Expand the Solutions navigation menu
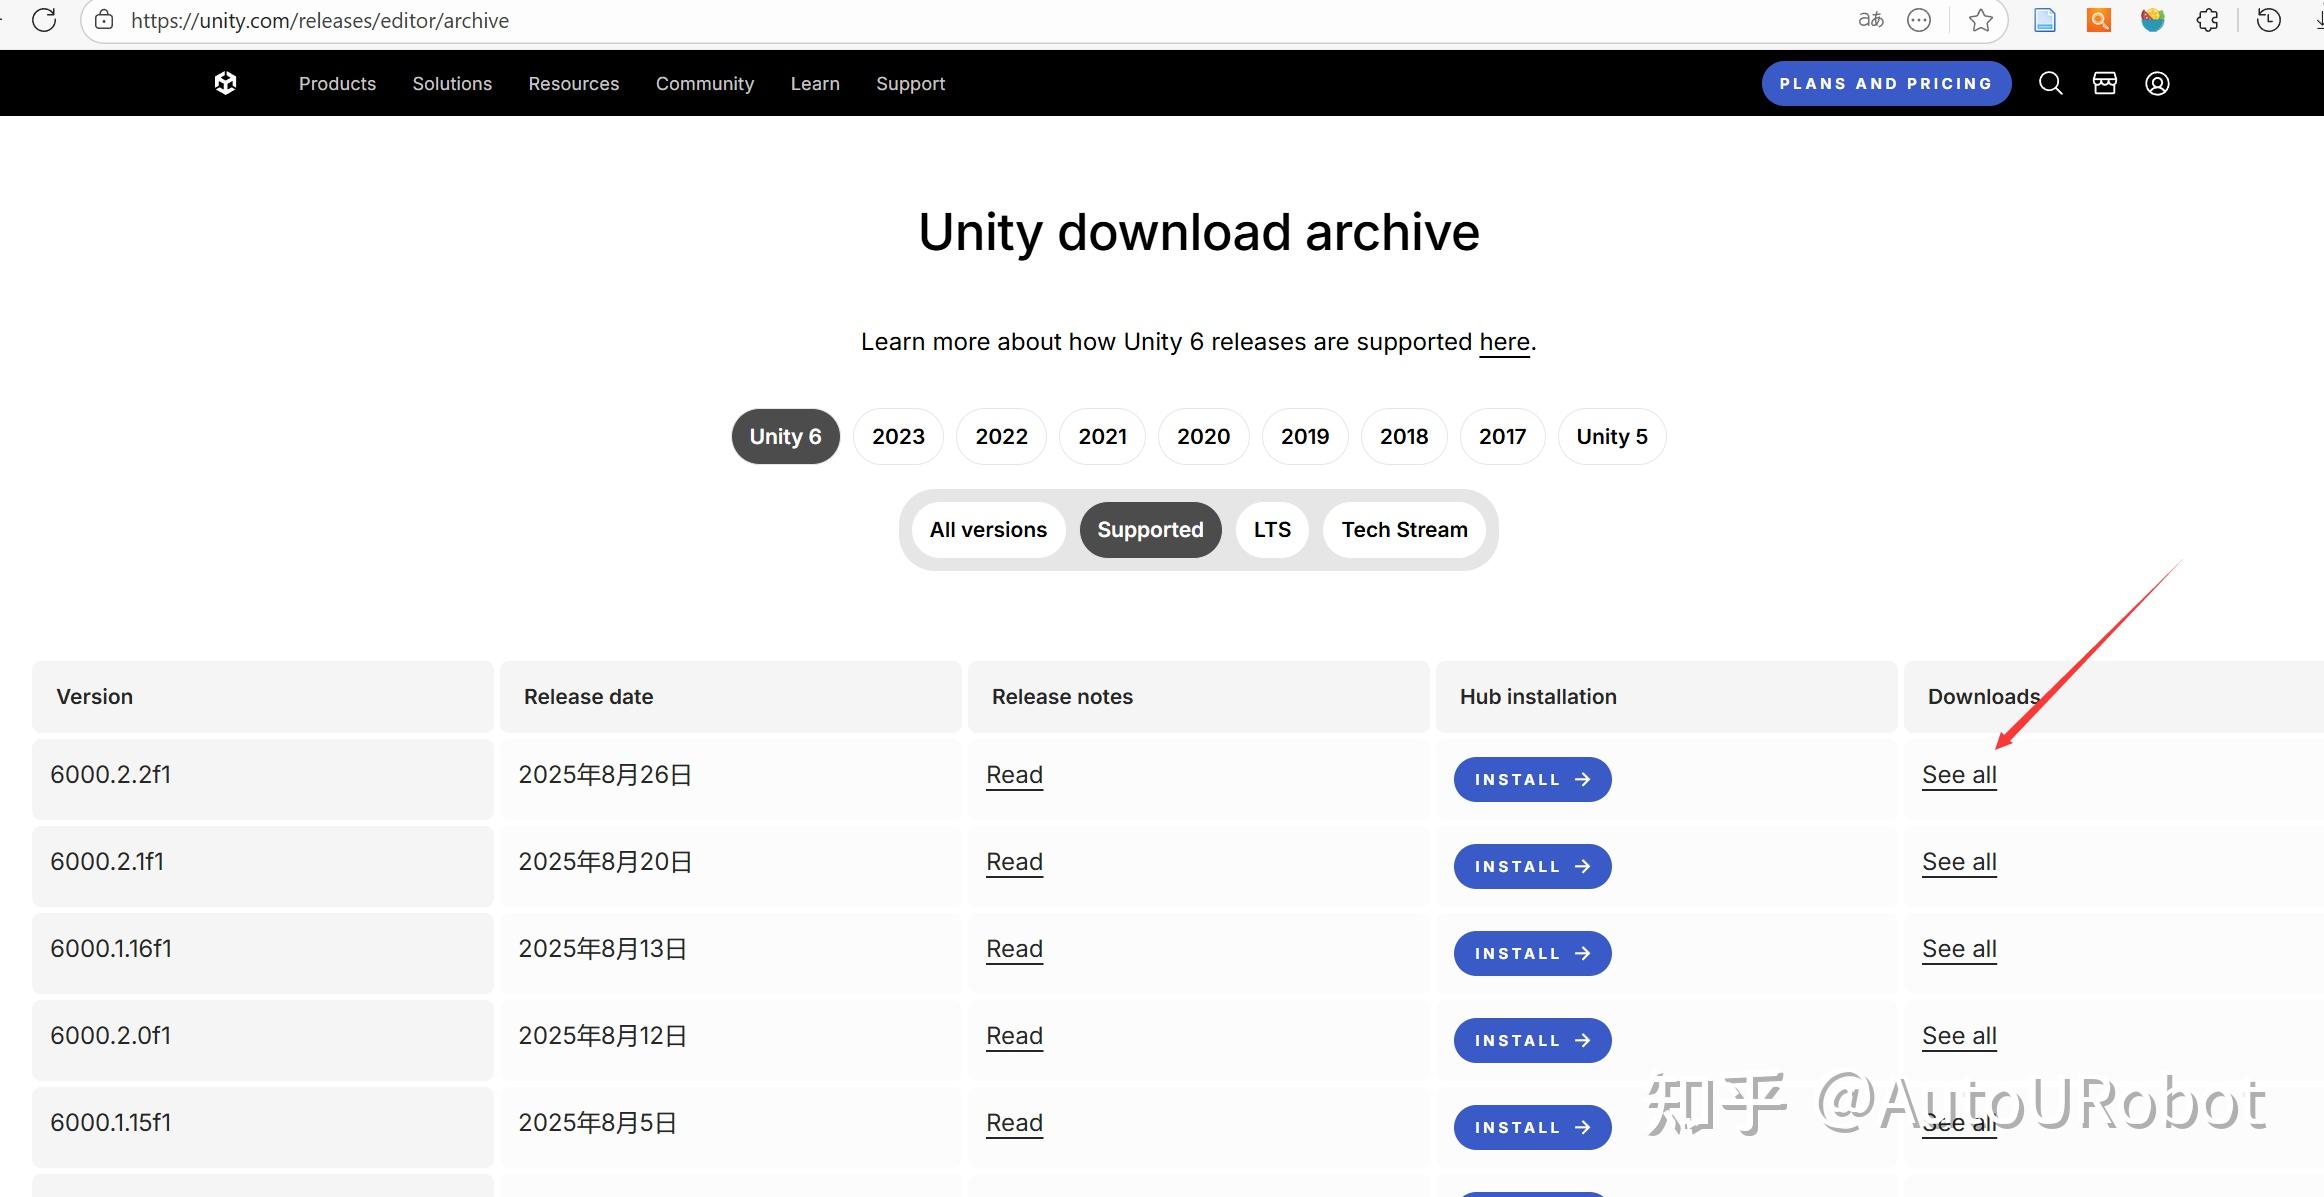Image resolution: width=2324 pixels, height=1197 pixels. 452,84
